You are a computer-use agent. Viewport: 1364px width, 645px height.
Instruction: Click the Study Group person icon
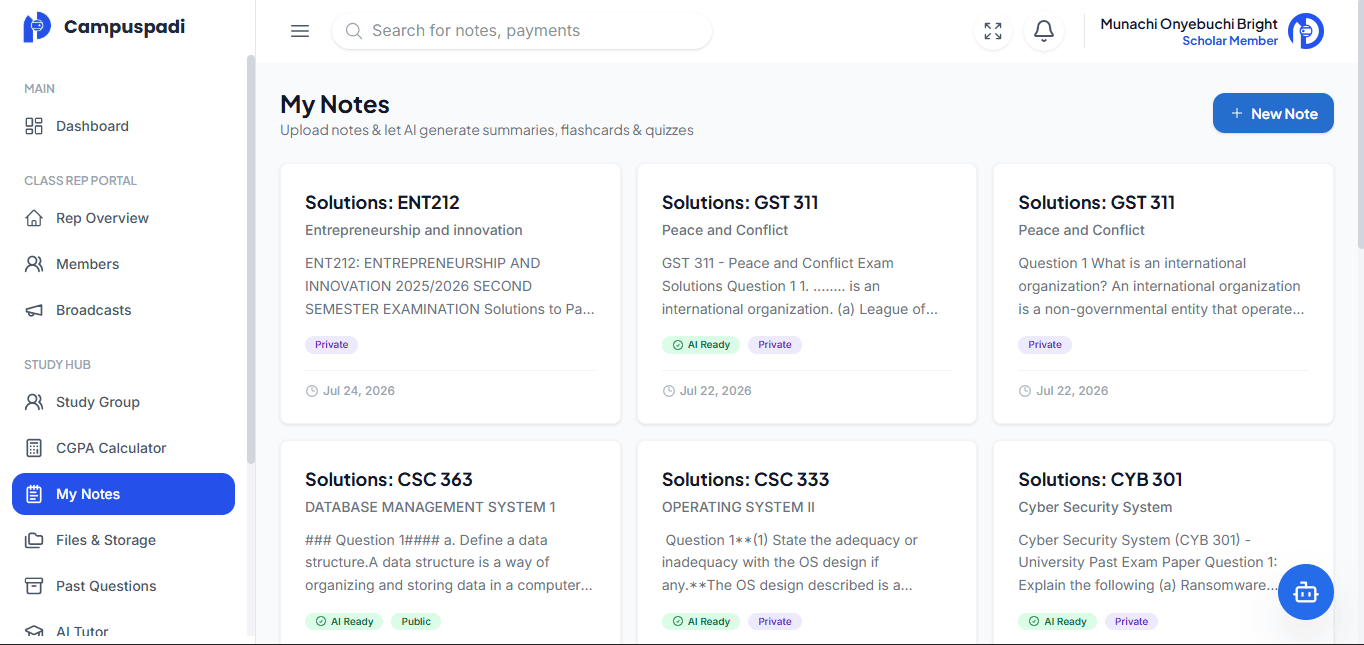34,402
